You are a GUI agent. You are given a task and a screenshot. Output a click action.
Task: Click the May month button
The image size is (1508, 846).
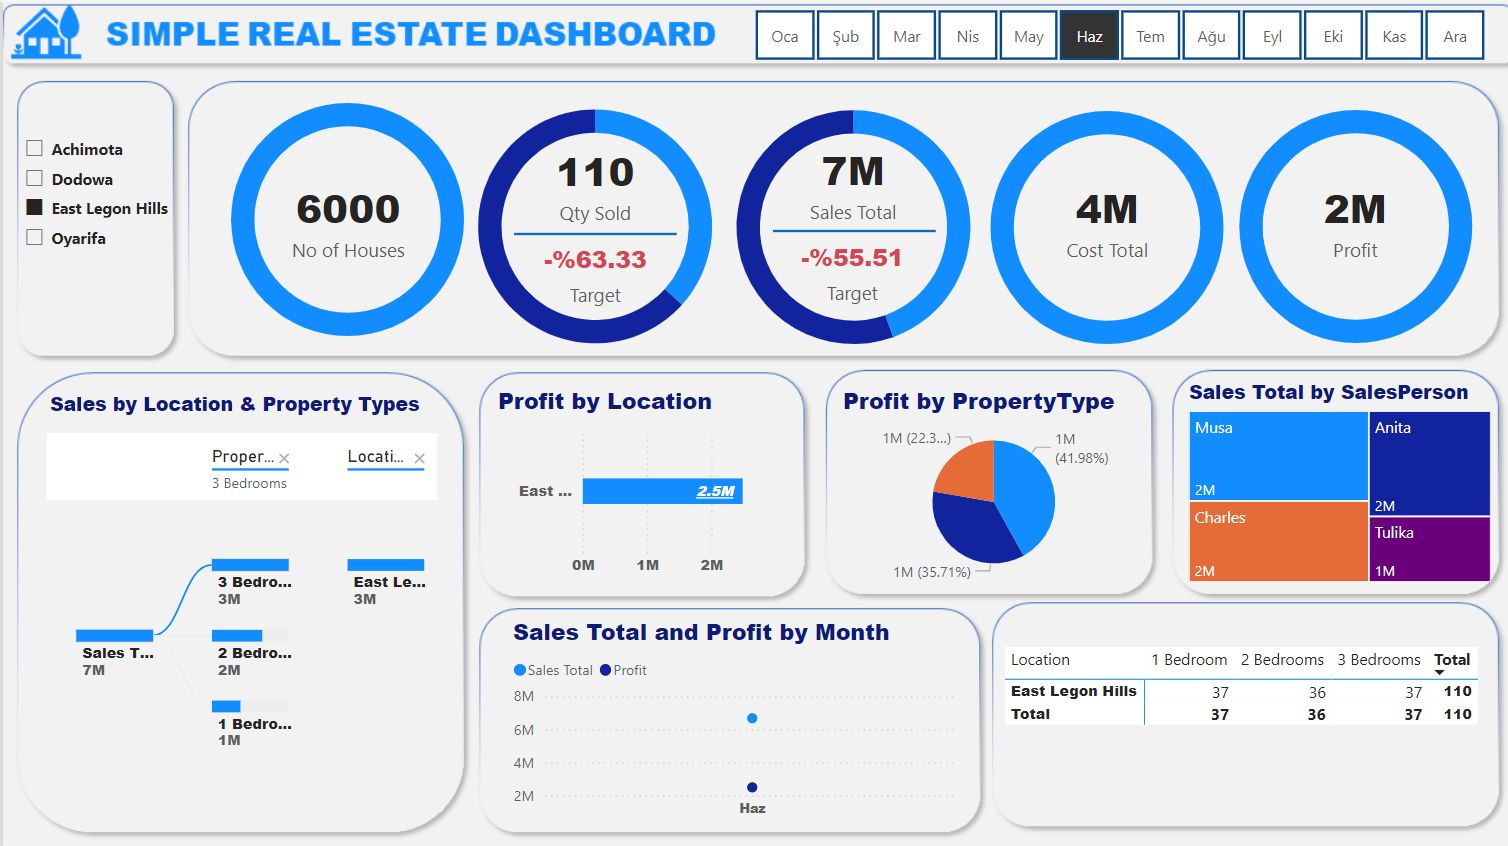pyautogui.click(x=1028, y=36)
